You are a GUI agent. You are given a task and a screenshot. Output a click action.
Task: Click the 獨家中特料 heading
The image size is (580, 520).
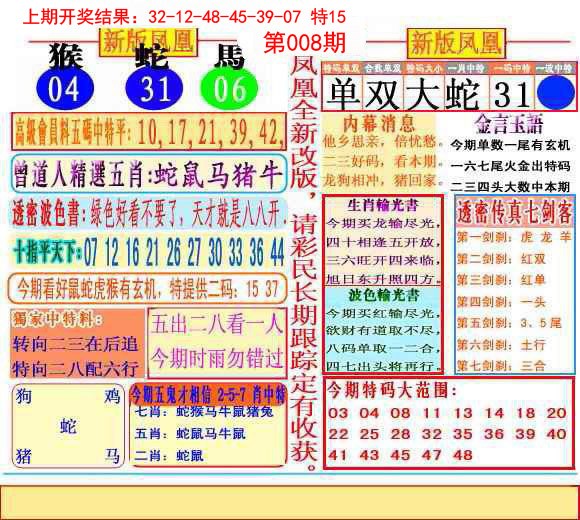(57, 319)
